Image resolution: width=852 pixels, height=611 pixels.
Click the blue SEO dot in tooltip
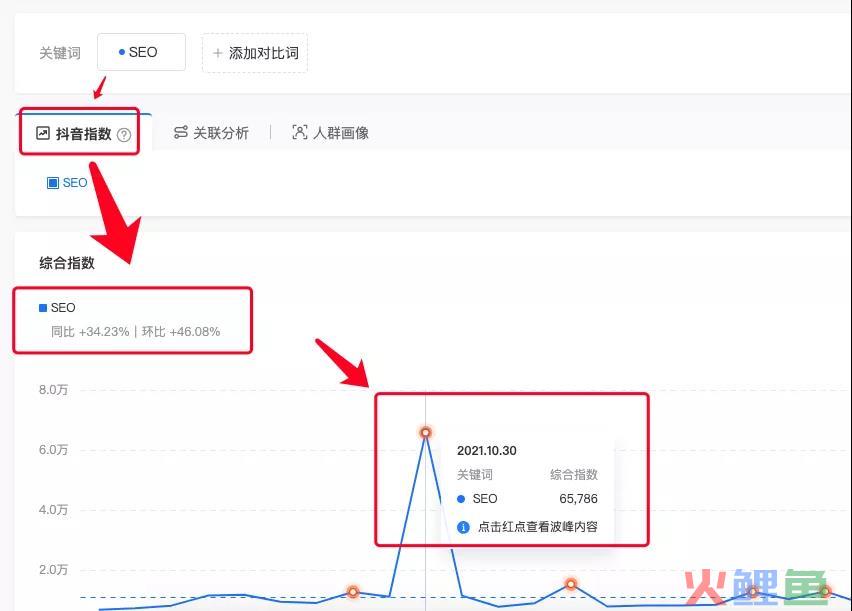[x=461, y=499]
